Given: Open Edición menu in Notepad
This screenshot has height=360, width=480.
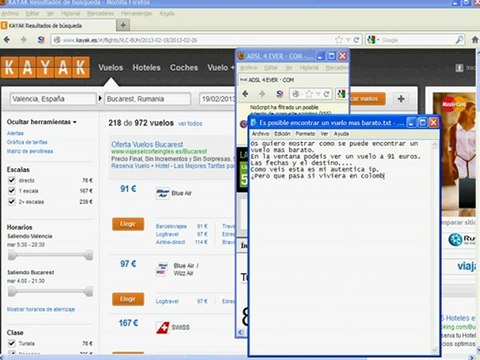Looking at the screenshot, I should 282,134.
